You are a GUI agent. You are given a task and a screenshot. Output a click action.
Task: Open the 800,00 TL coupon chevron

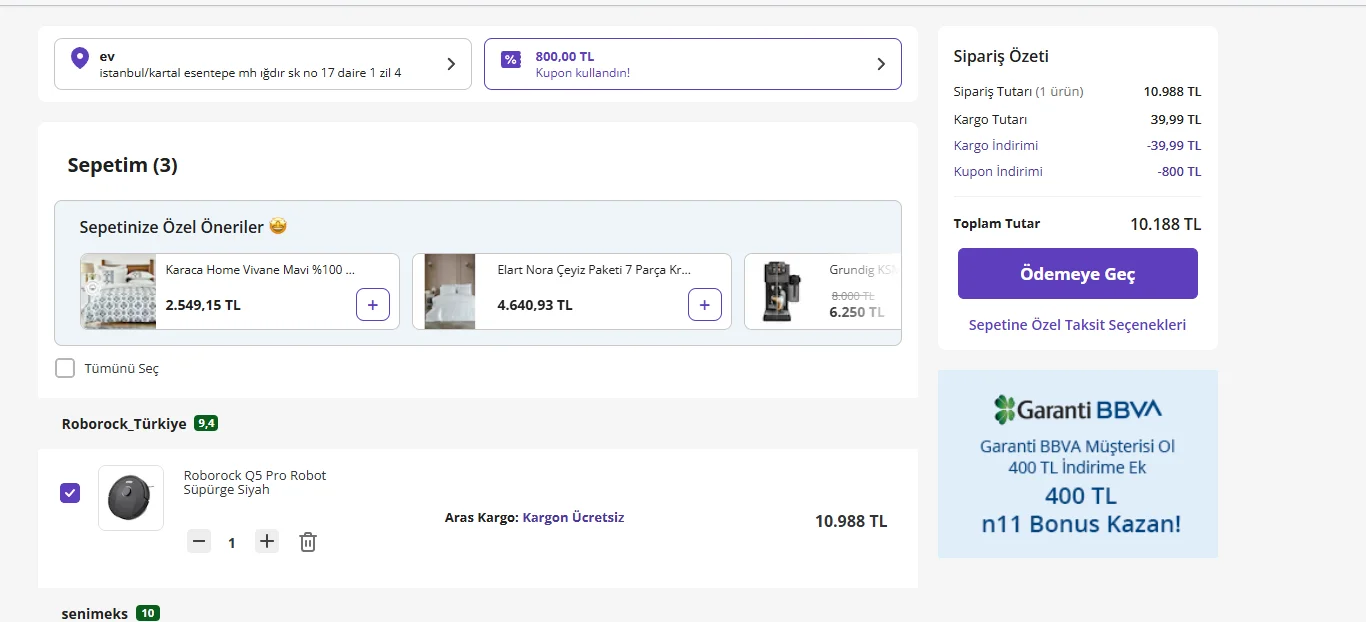click(881, 64)
